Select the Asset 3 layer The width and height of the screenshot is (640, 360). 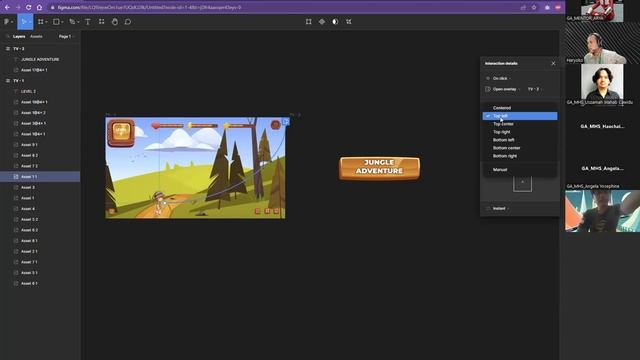click(40, 187)
